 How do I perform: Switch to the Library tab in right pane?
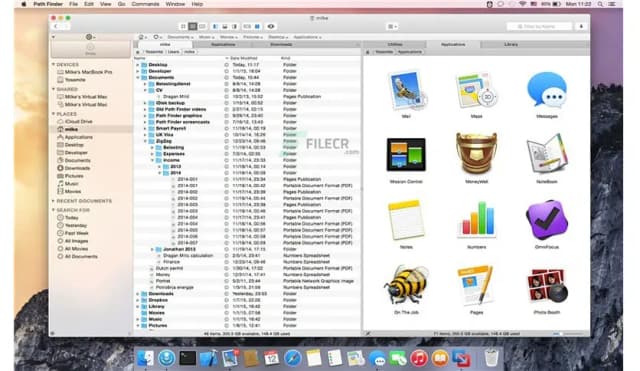(511, 44)
